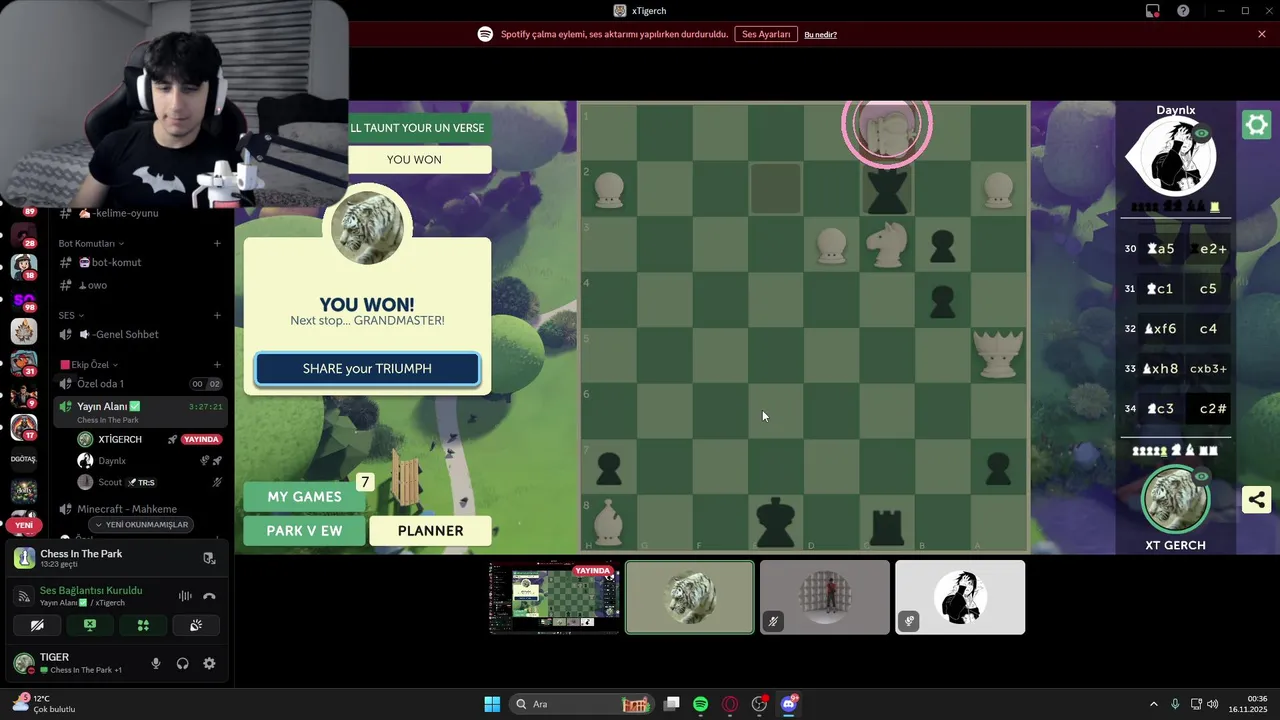
Task: Click the red YENİ server indicator
Action: [x=24, y=525]
